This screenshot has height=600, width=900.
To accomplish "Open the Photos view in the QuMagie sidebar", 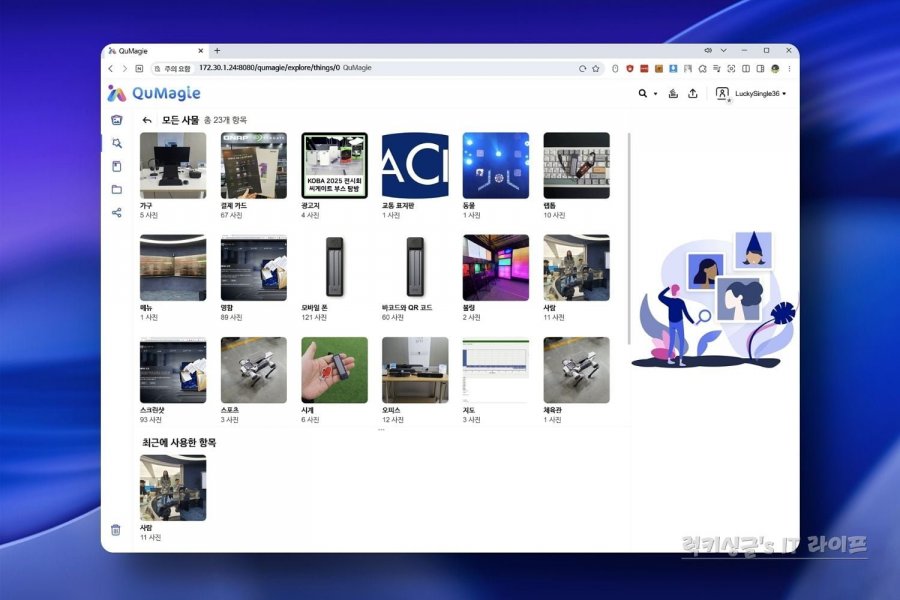I will [117, 120].
